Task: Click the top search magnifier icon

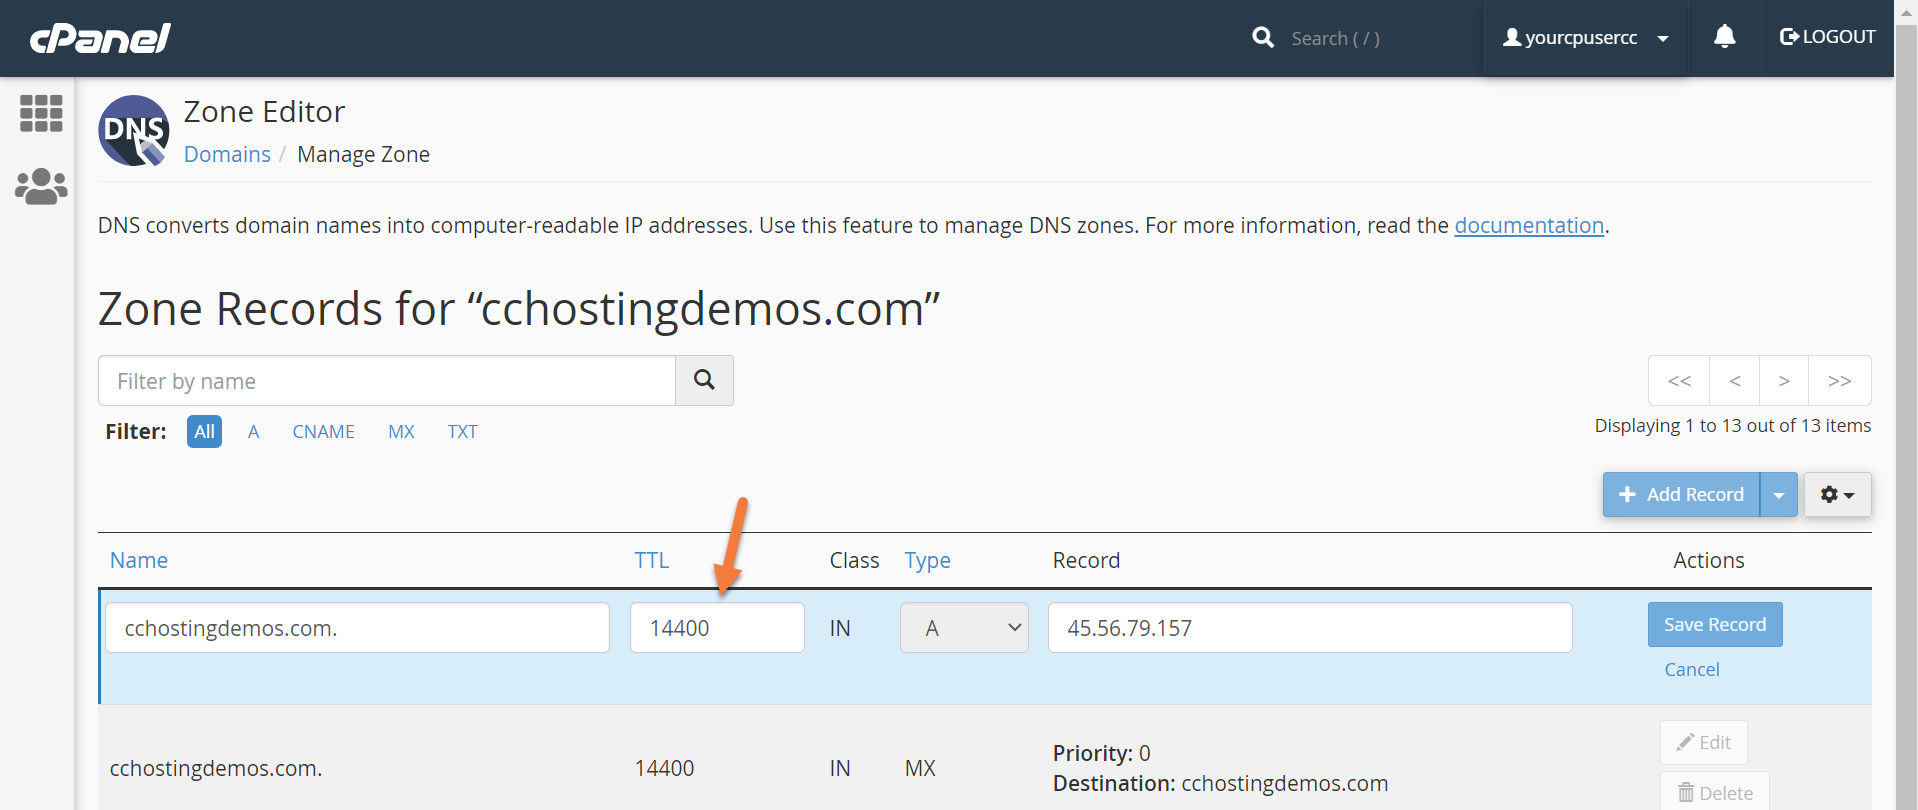Action: click(x=1263, y=38)
